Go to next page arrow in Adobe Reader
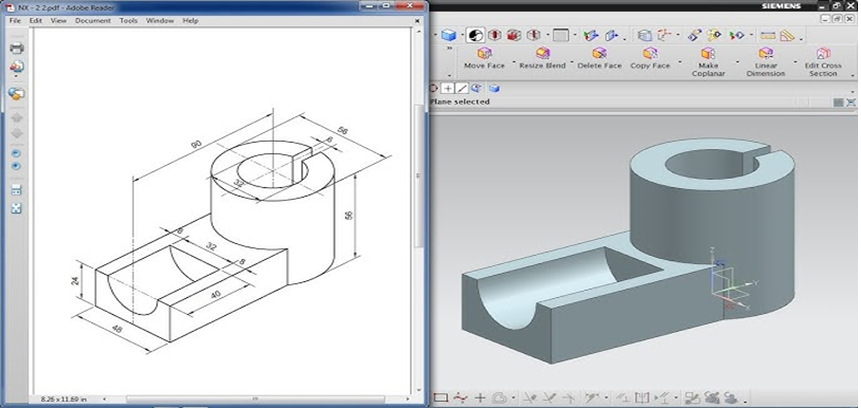 pyautogui.click(x=16, y=133)
